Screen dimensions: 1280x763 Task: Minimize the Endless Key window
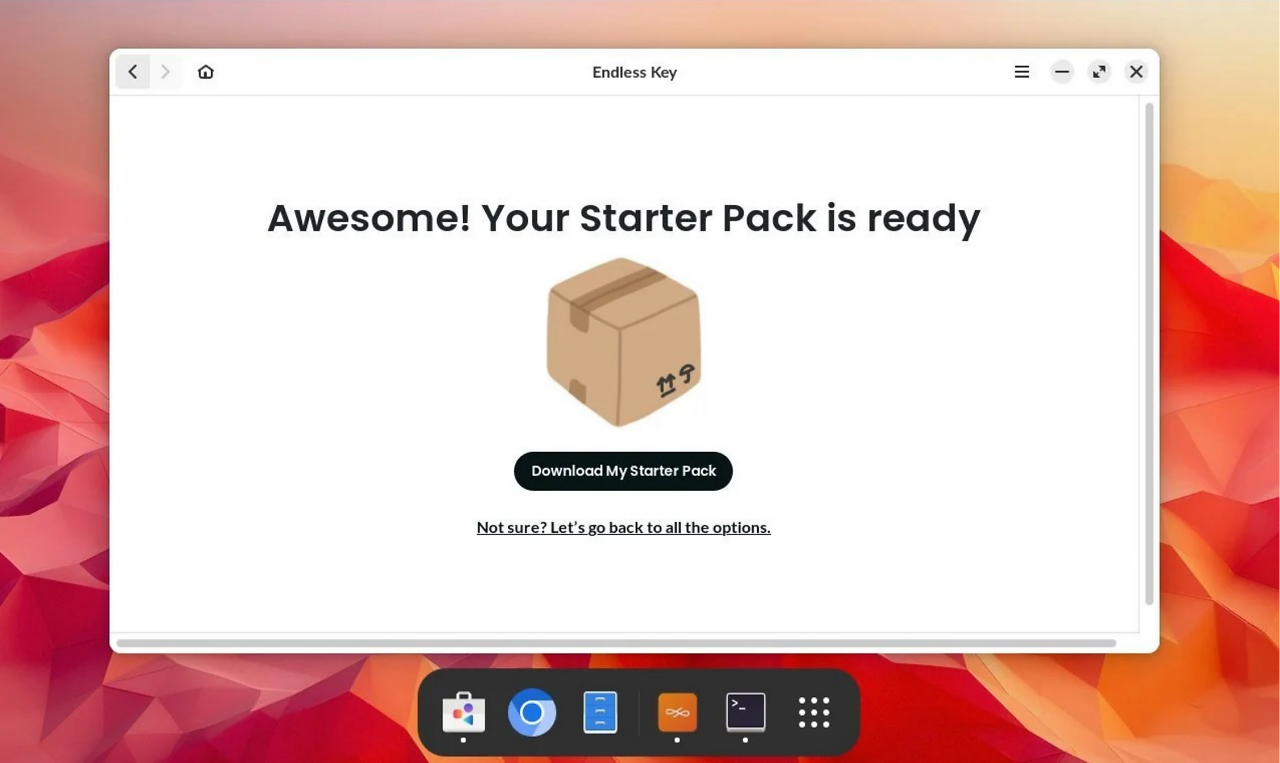[1062, 72]
